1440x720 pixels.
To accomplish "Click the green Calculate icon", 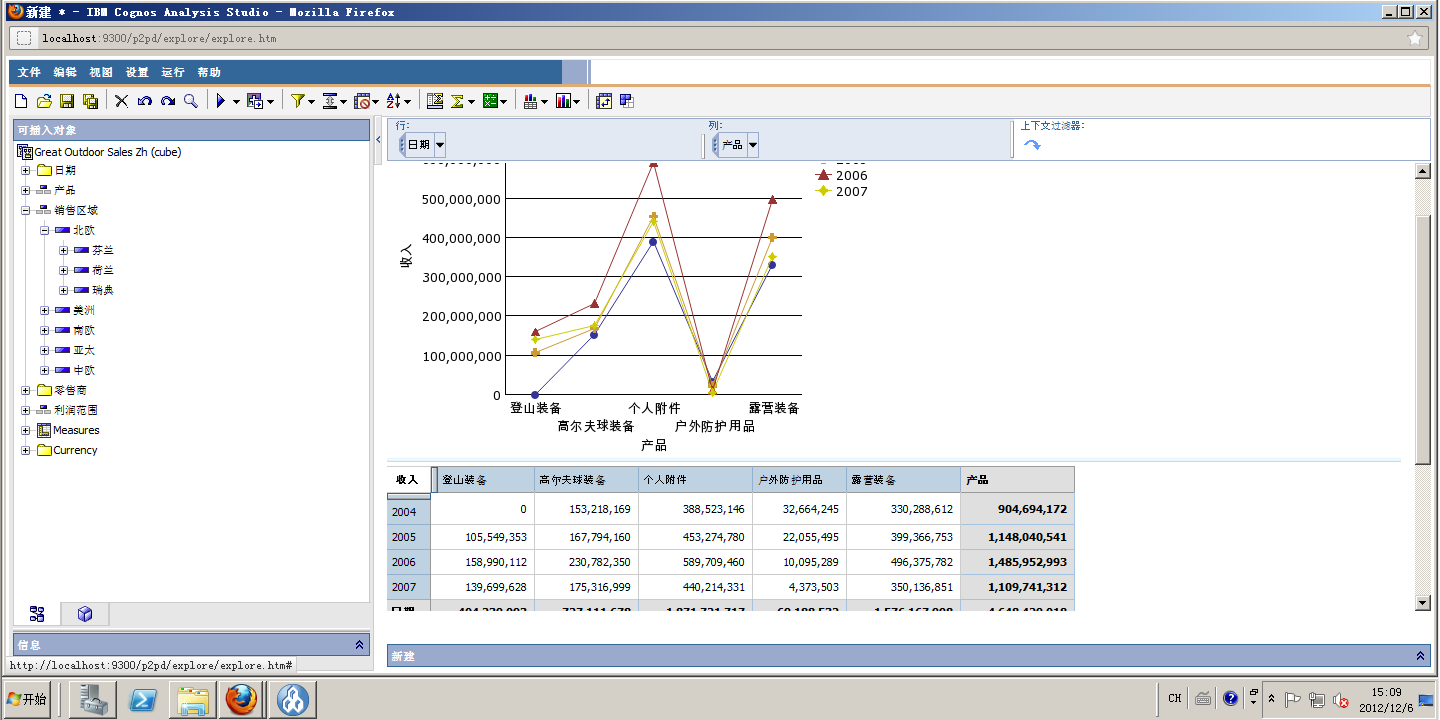I will [490, 101].
